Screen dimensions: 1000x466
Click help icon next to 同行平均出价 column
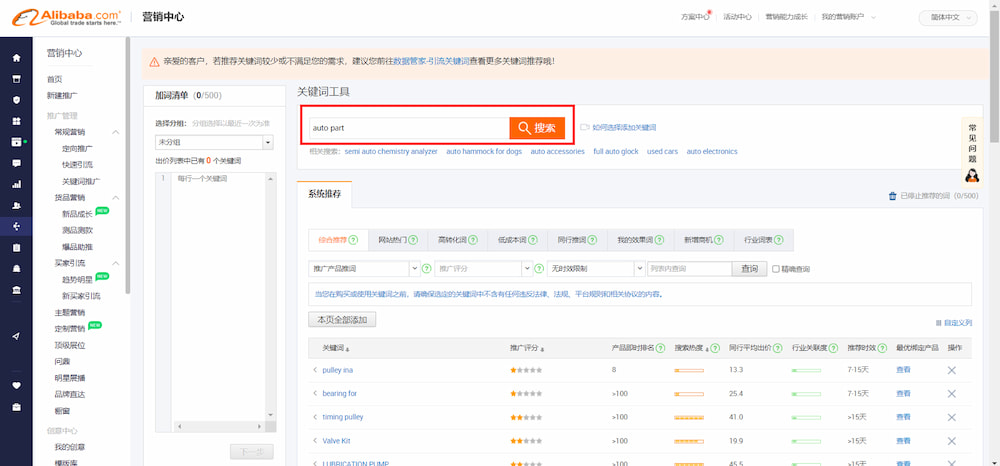coord(779,348)
